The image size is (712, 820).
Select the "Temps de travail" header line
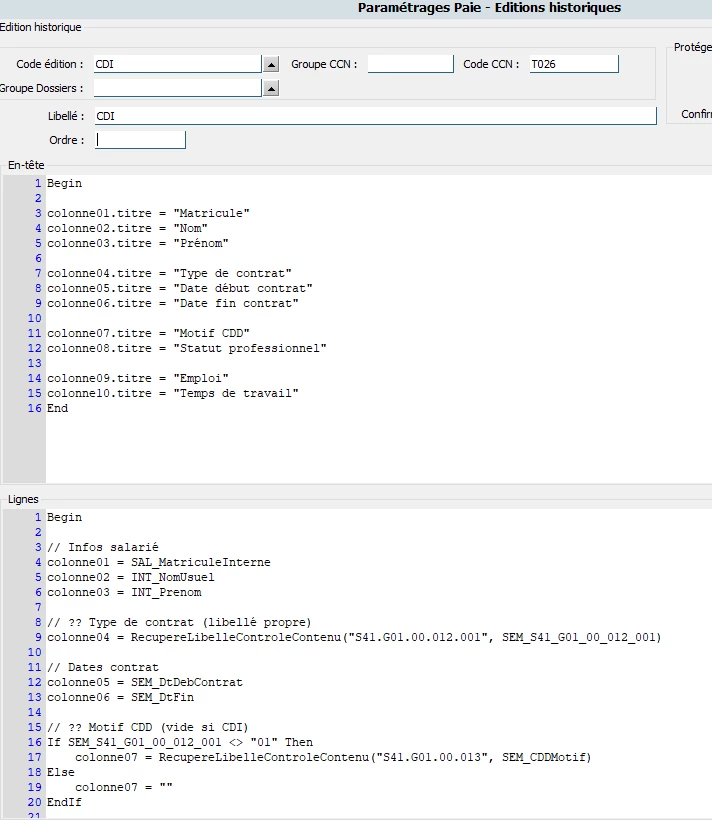coord(172,393)
